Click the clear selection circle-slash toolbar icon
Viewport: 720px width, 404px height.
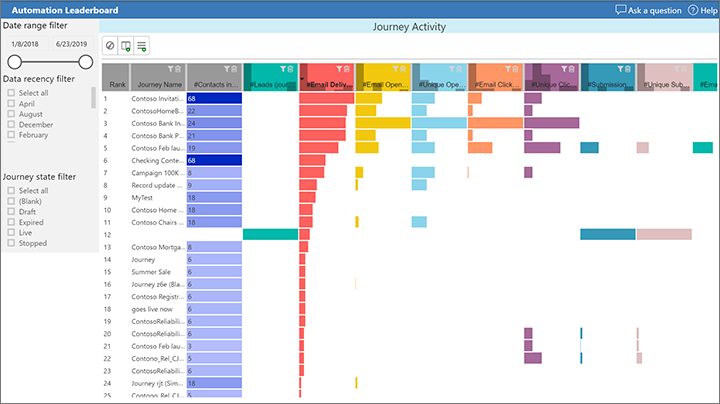pyautogui.click(x=110, y=45)
